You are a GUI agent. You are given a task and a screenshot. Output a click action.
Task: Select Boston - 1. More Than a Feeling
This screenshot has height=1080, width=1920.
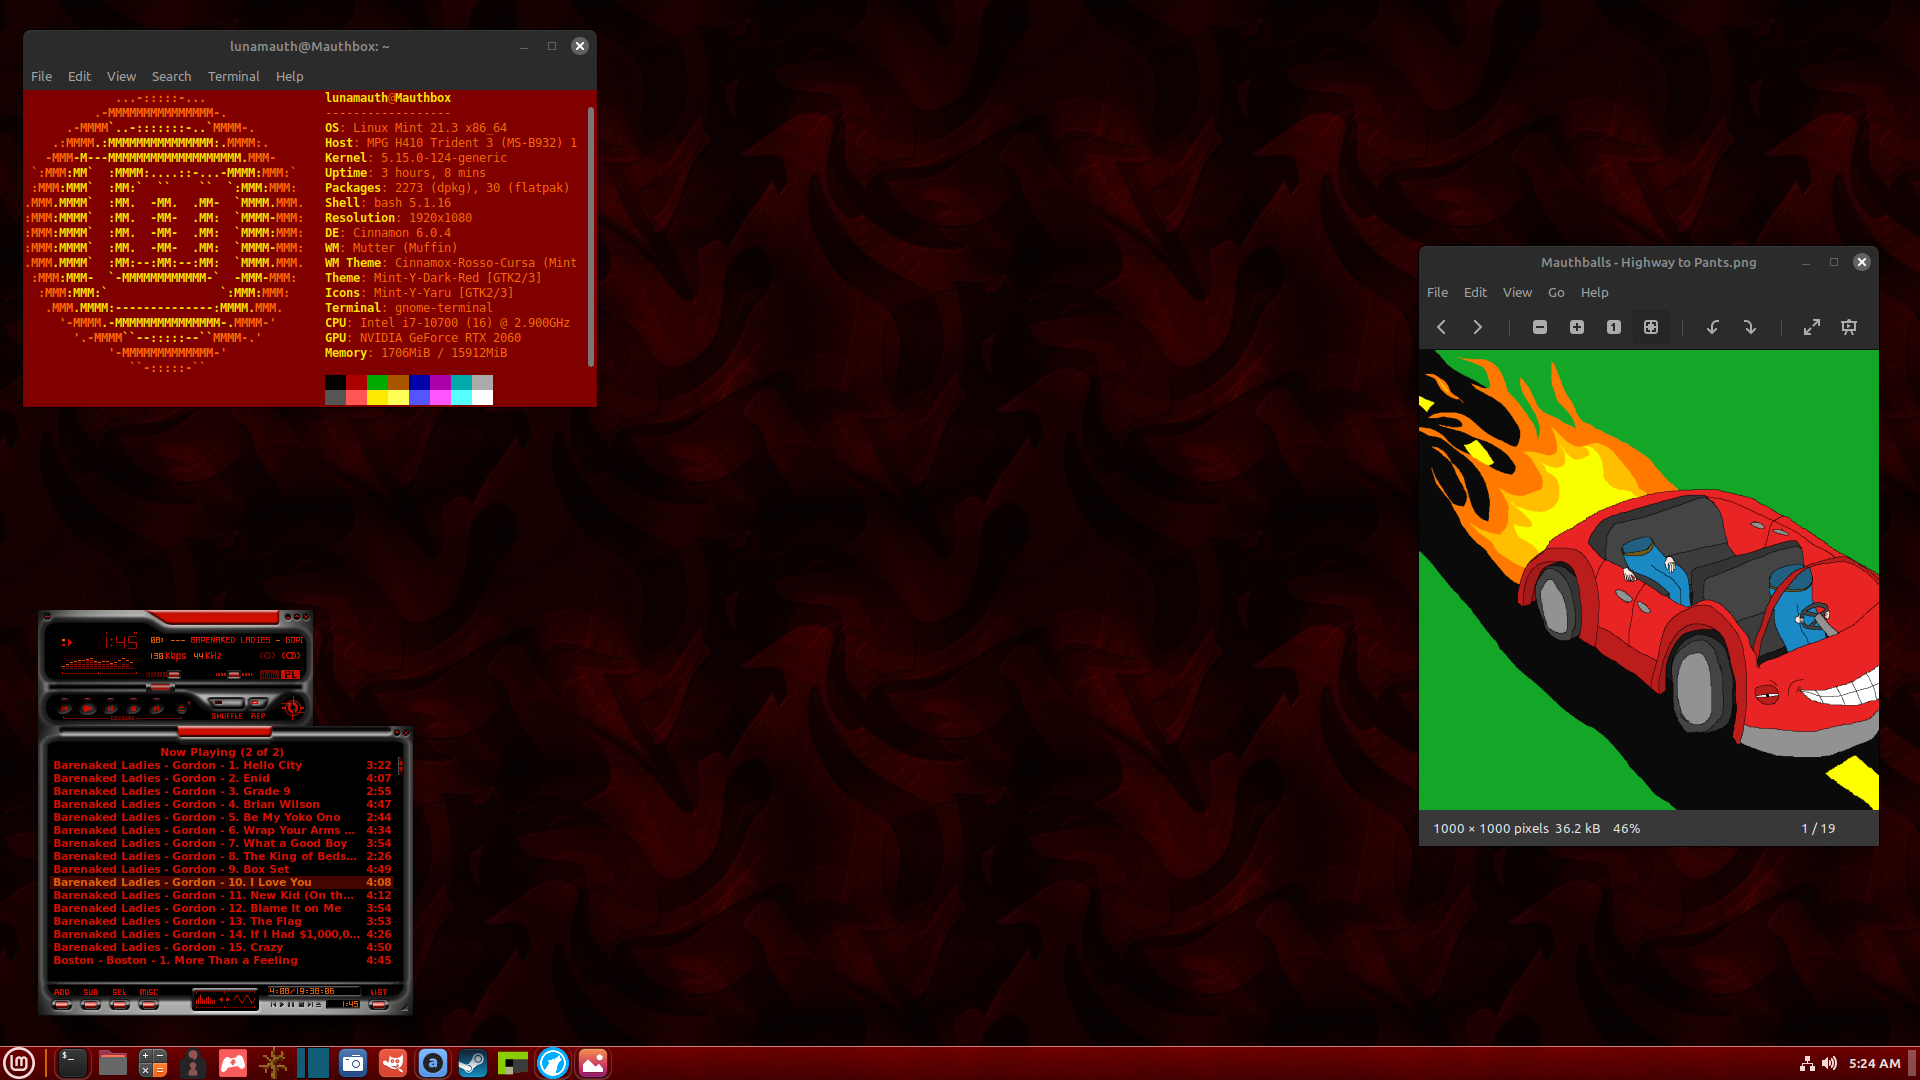(x=222, y=960)
